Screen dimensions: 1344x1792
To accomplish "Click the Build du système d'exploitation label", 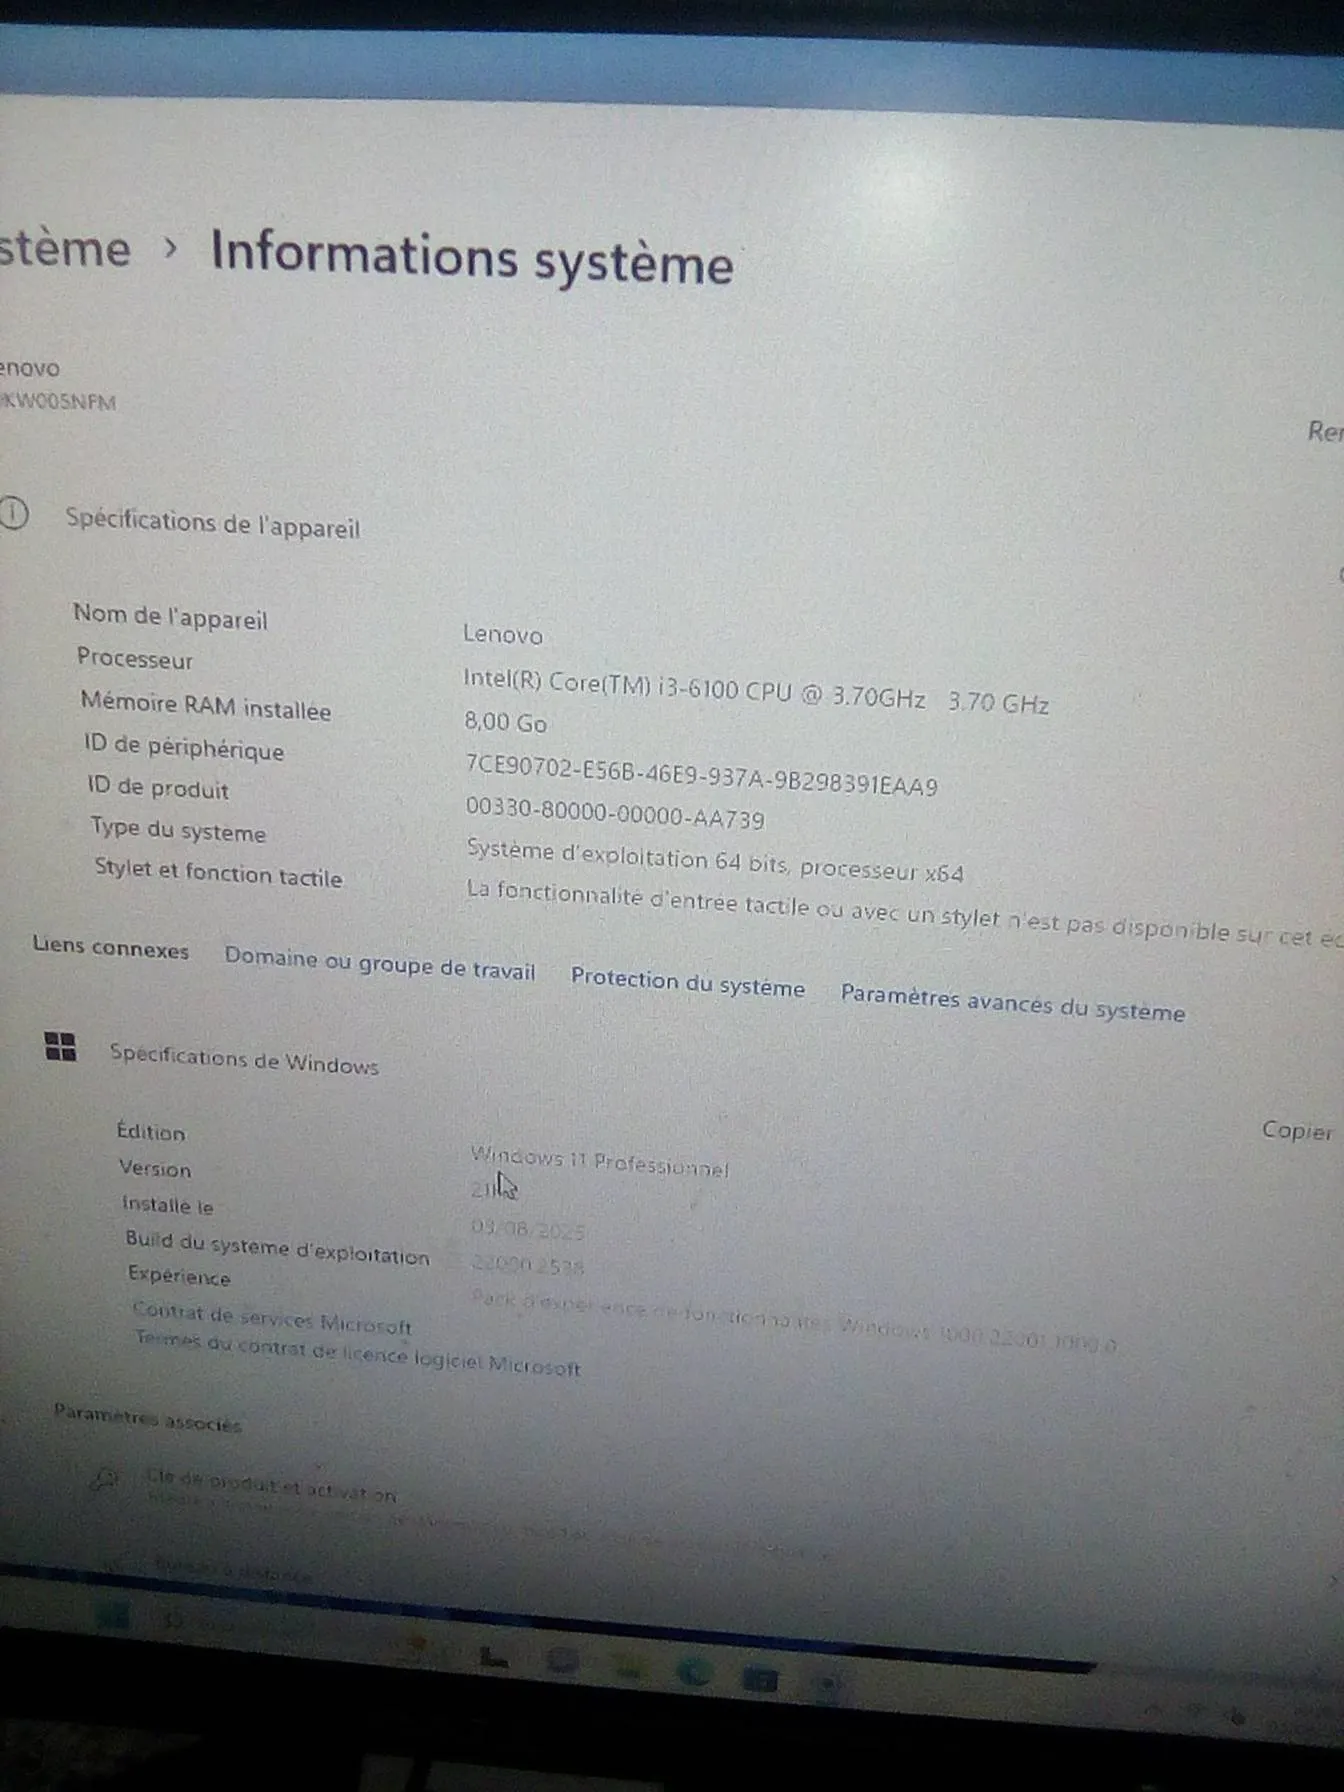I will [277, 1247].
